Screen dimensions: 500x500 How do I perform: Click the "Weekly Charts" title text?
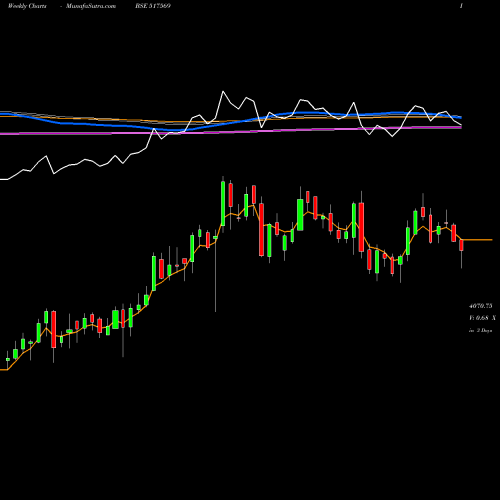(x=27, y=6)
